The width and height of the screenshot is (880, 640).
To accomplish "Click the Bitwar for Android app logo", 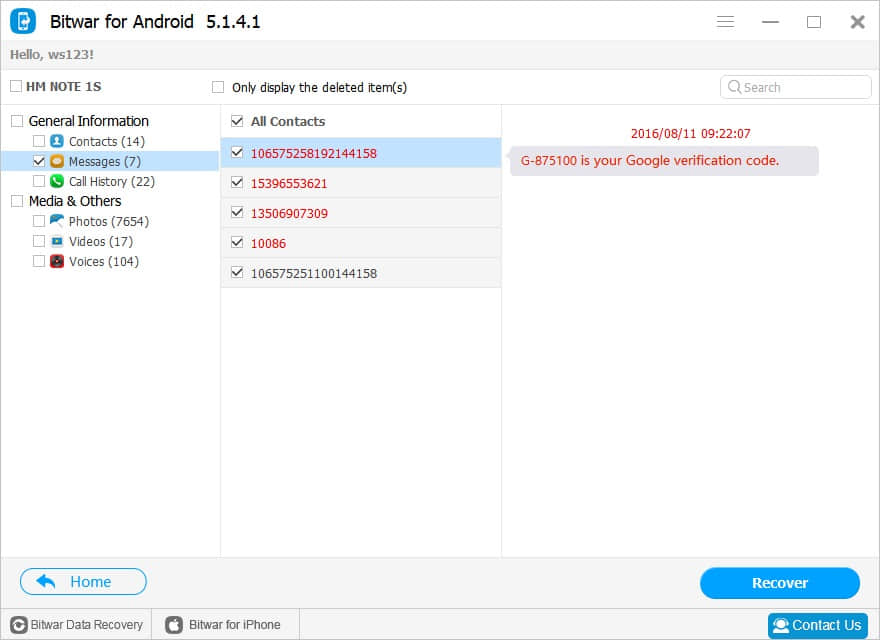I will click(23, 21).
